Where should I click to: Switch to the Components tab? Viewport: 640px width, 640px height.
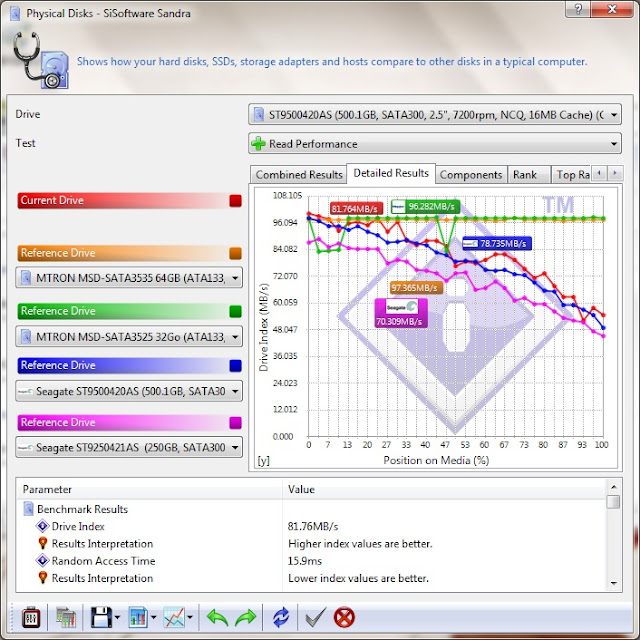click(471, 175)
